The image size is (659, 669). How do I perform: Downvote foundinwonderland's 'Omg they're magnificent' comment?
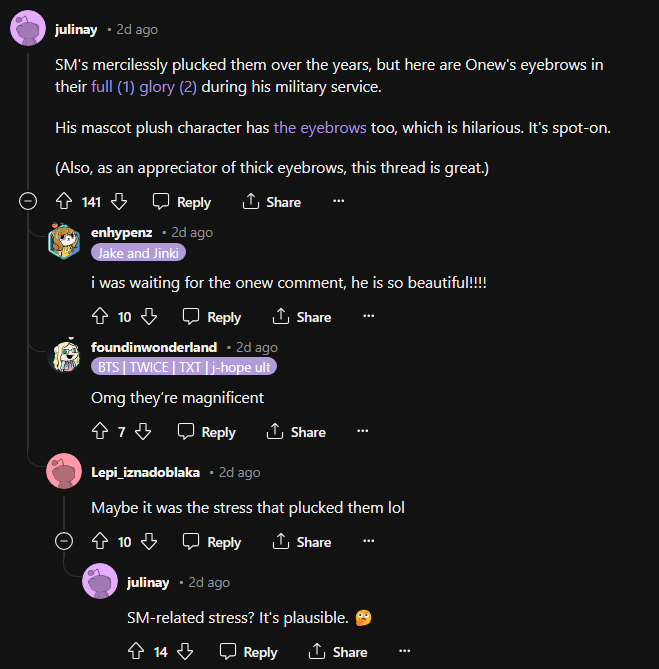point(143,432)
